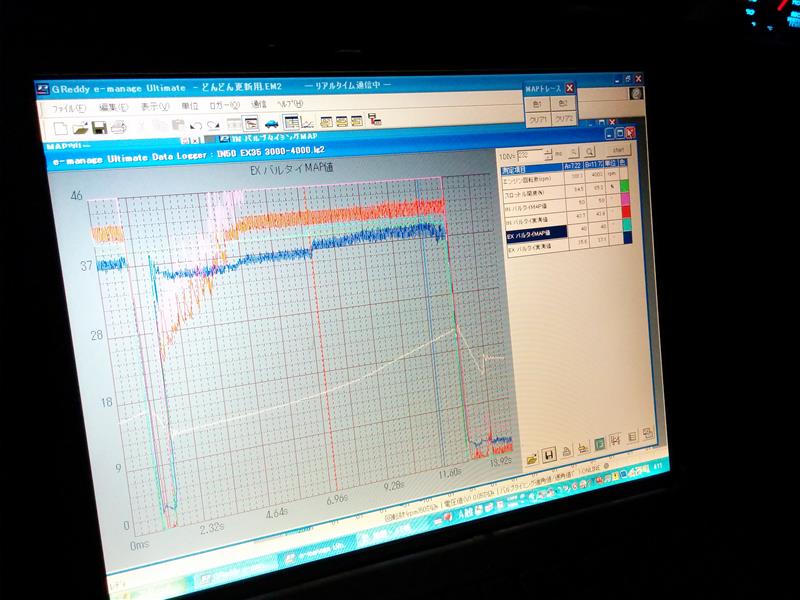Click the list icon in the Data Logger bottom bar

(x=632, y=437)
